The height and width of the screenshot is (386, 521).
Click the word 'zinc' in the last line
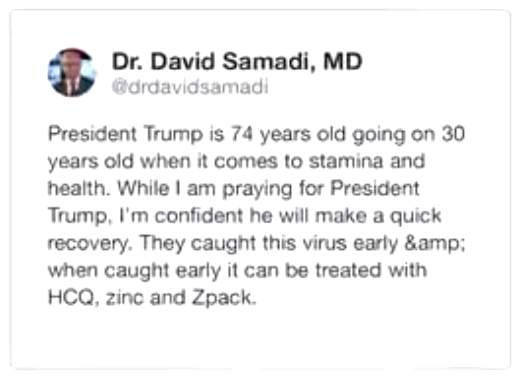pyautogui.click(x=124, y=297)
